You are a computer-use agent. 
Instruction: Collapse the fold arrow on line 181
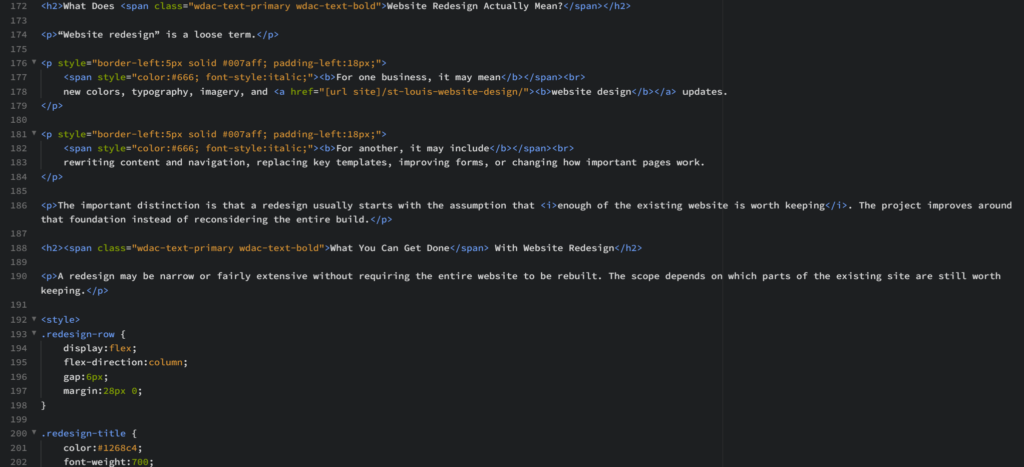tap(34, 135)
